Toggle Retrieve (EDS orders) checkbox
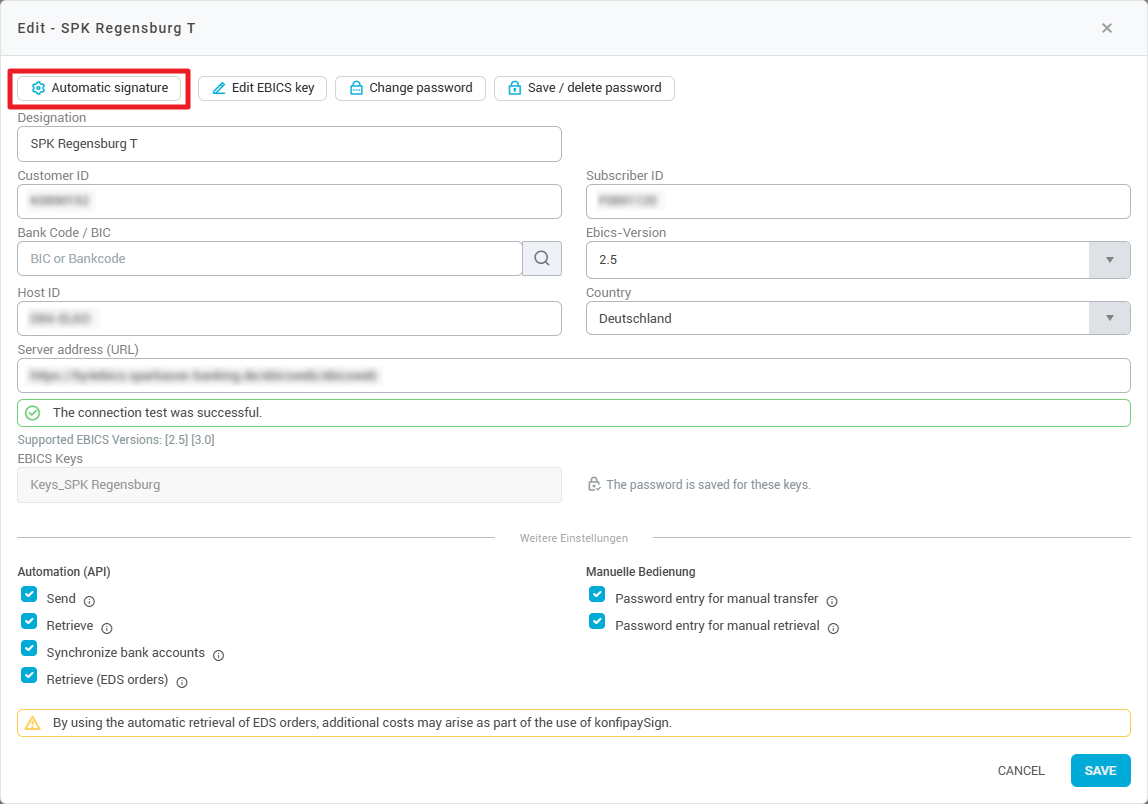This screenshot has height=804, width=1148. pos(29,676)
